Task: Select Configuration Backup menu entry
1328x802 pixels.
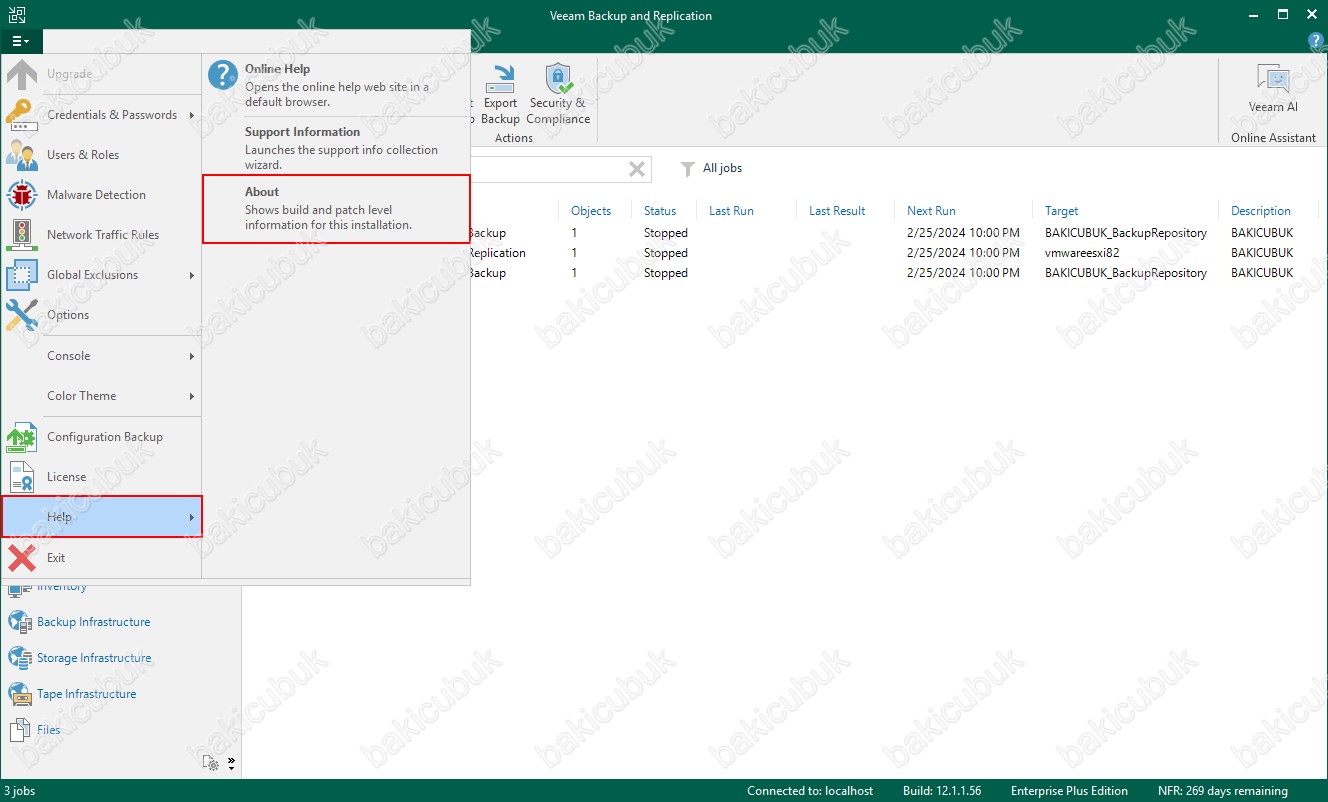Action: [102, 437]
